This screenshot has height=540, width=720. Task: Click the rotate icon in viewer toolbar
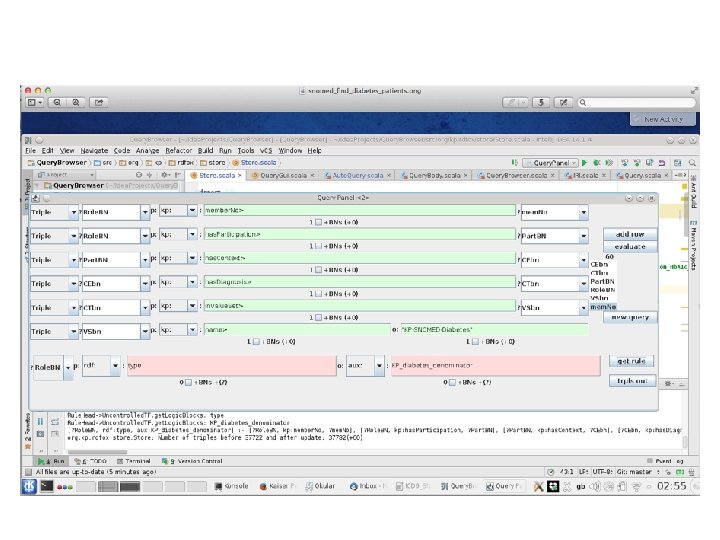click(541, 102)
